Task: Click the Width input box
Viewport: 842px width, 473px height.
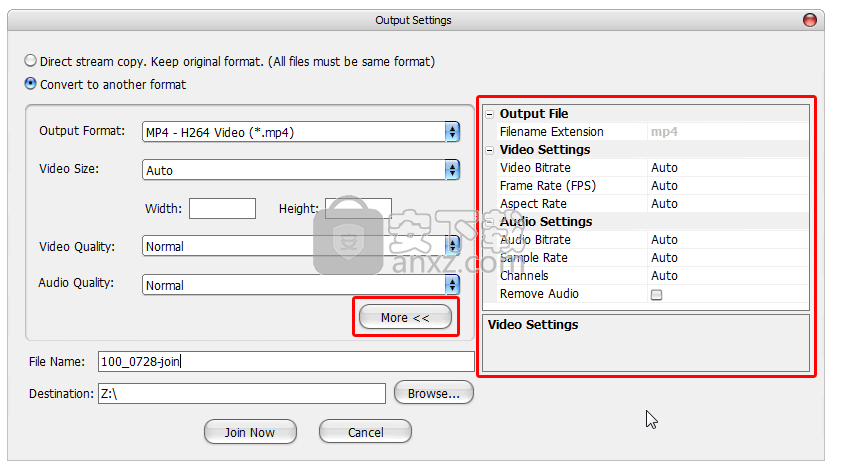Action: (x=222, y=208)
